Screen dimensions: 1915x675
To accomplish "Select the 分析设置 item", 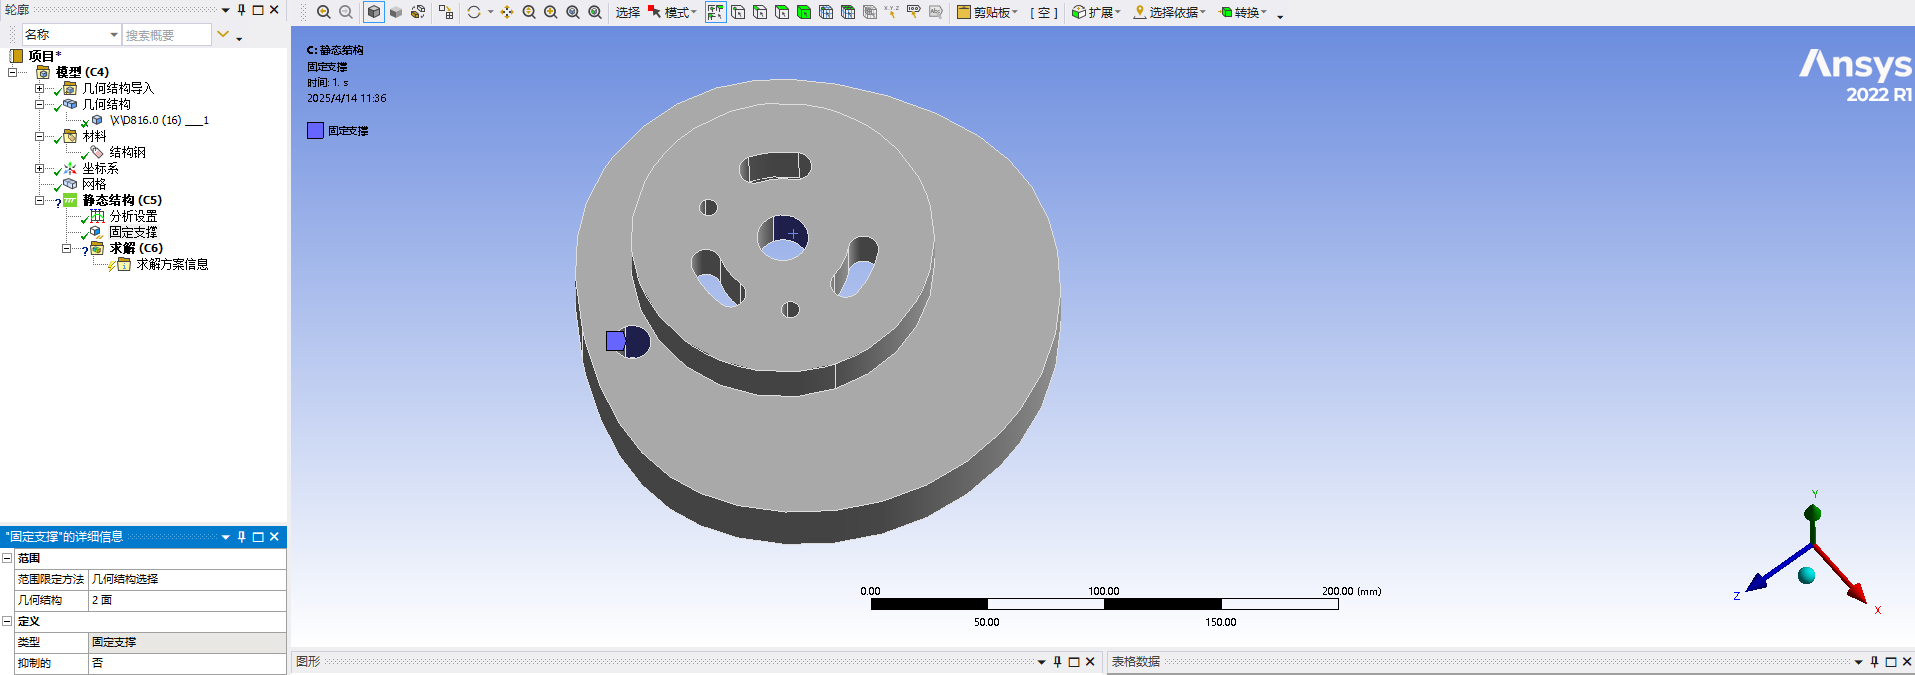I will [133, 216].
